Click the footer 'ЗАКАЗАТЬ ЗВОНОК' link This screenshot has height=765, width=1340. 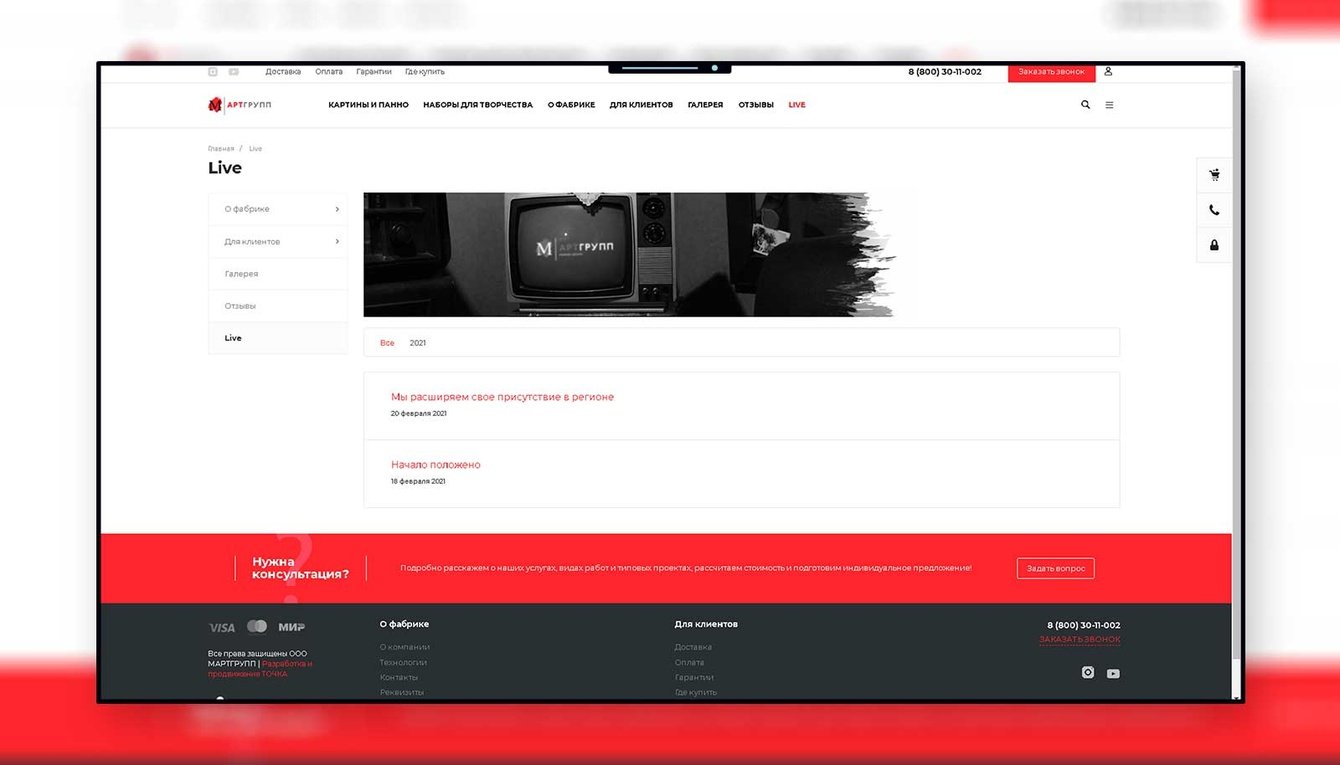(1080, 639)
